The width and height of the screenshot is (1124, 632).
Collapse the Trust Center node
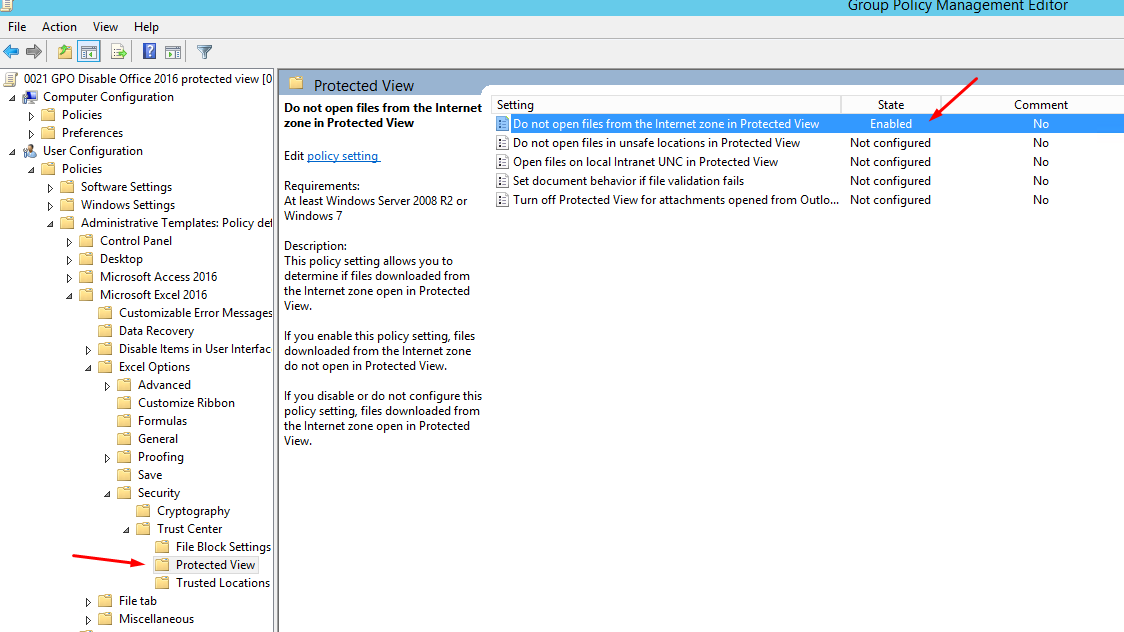click(x=126, y=530)
